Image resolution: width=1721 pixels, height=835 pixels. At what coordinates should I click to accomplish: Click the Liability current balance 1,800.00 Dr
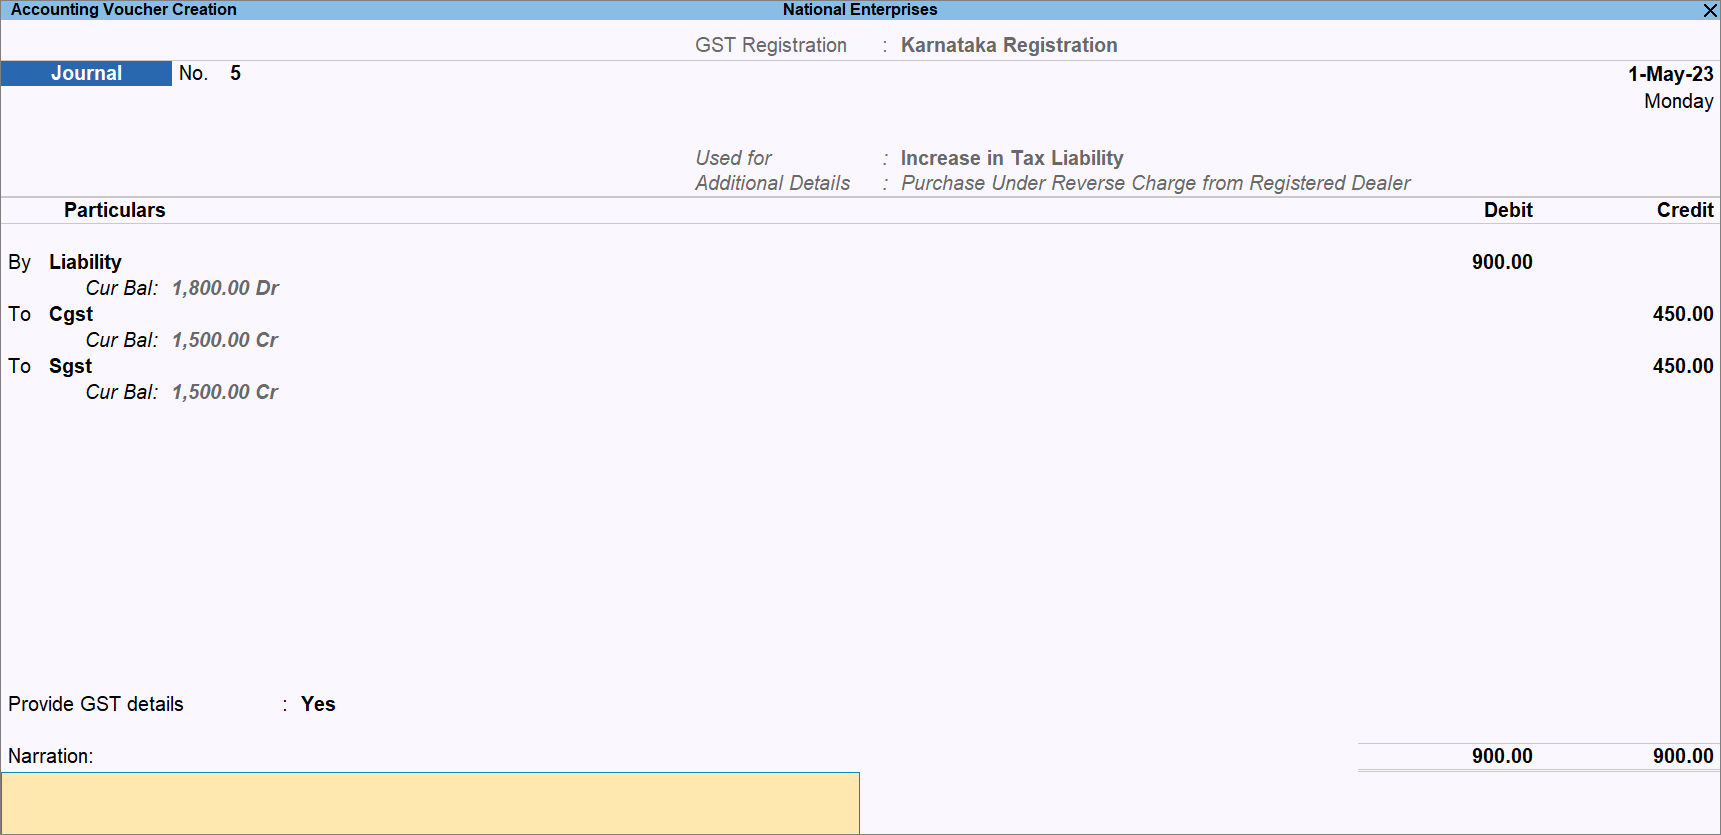[225, 288]
